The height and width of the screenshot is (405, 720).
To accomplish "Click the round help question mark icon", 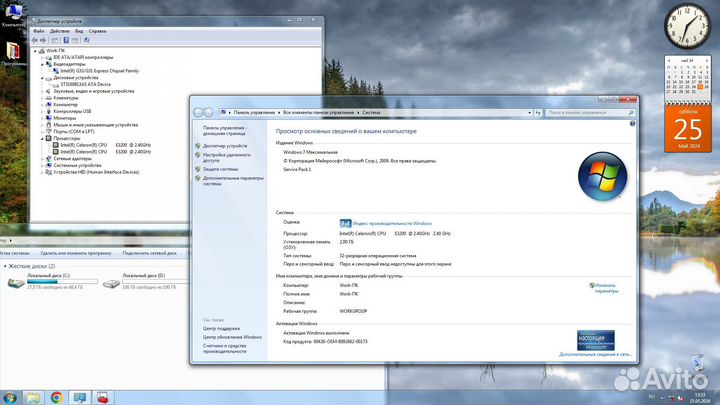I will [632, 124].
